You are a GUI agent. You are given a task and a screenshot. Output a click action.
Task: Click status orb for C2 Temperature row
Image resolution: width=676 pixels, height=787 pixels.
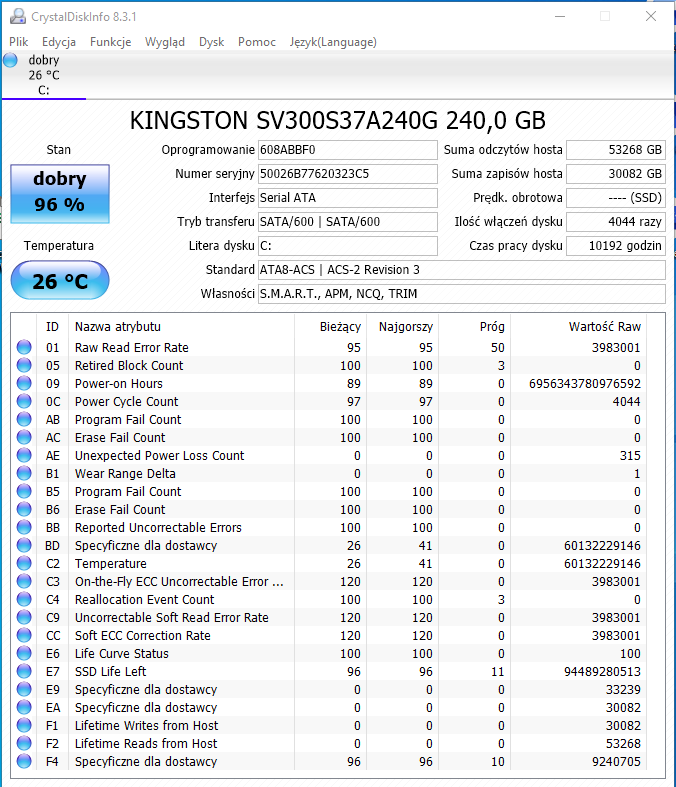24,564
